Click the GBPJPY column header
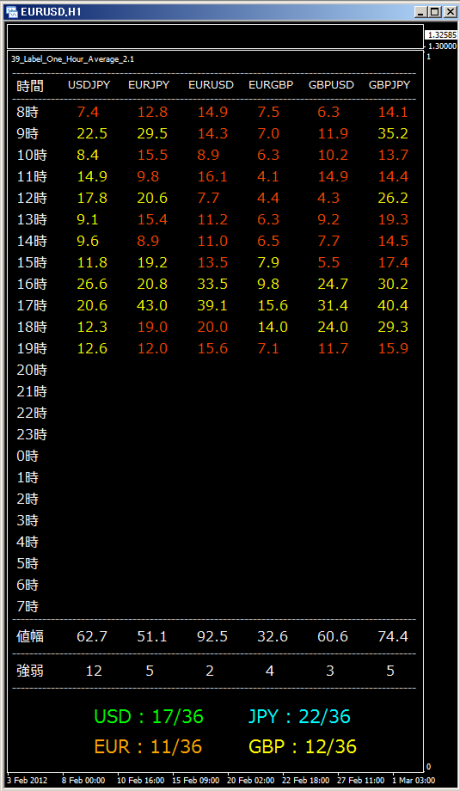Image resolution: width=460 pixels, height=791 pixels. pos(389,85)
